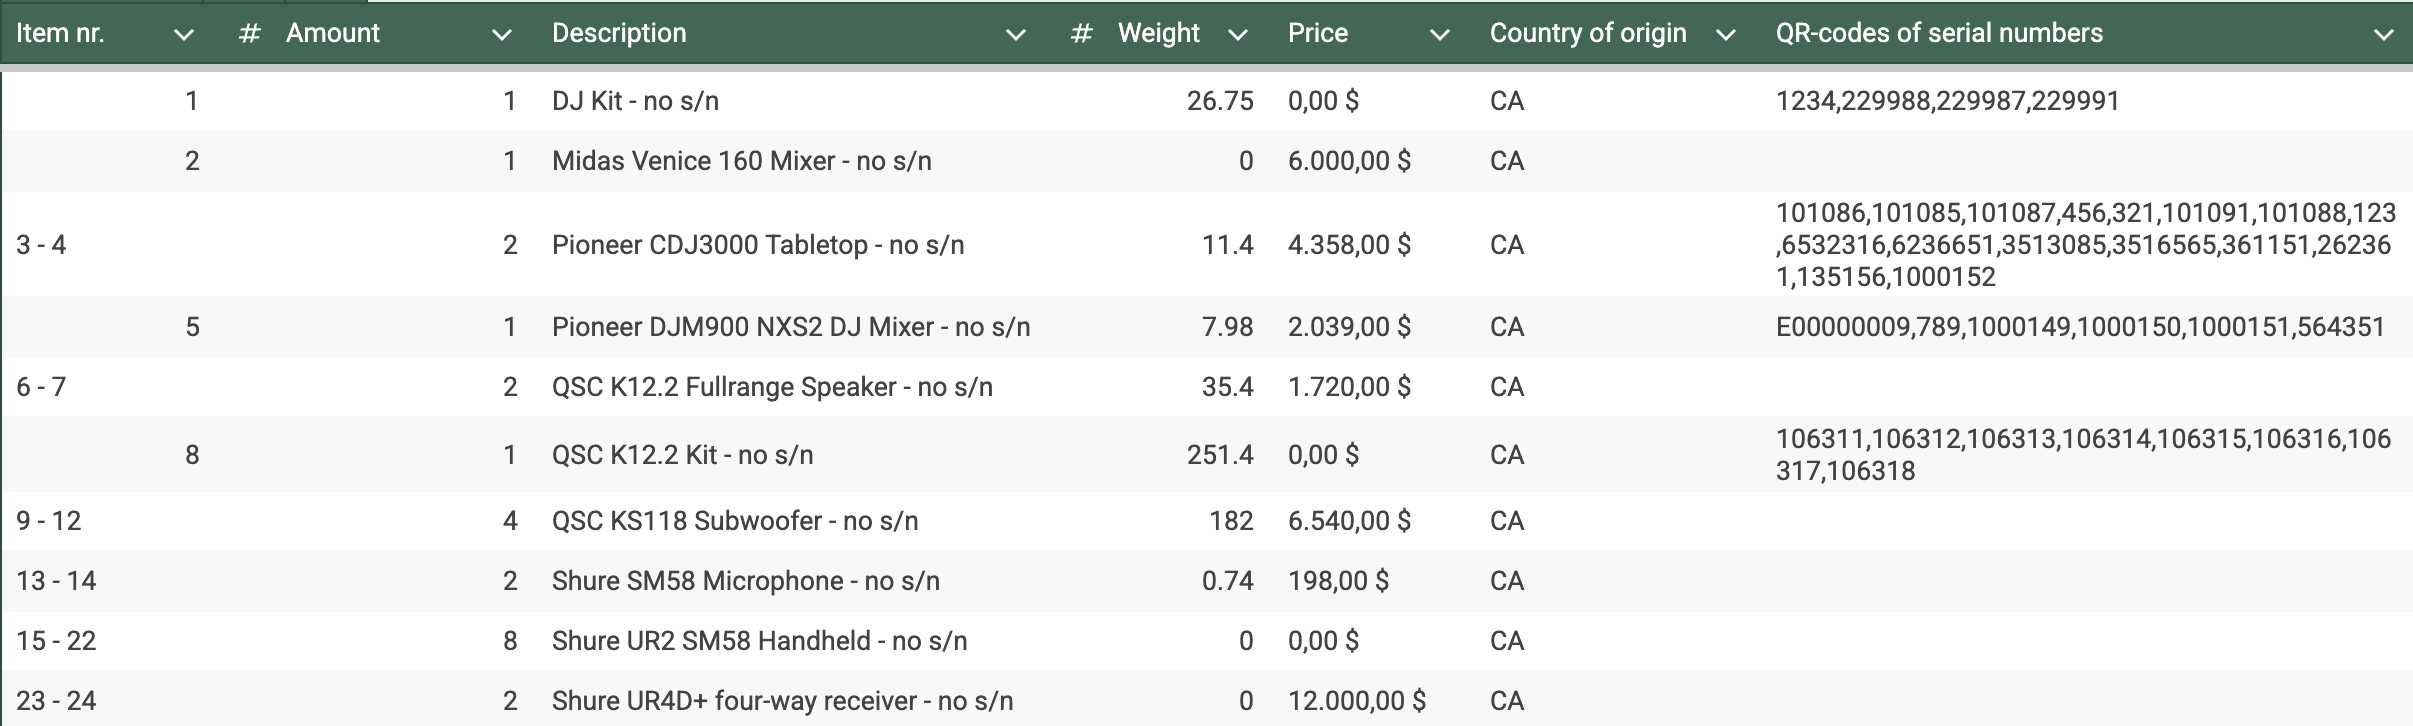Select the Weight column header label
Viewport: 2413px width, 726px height.
coord(1158,33)
